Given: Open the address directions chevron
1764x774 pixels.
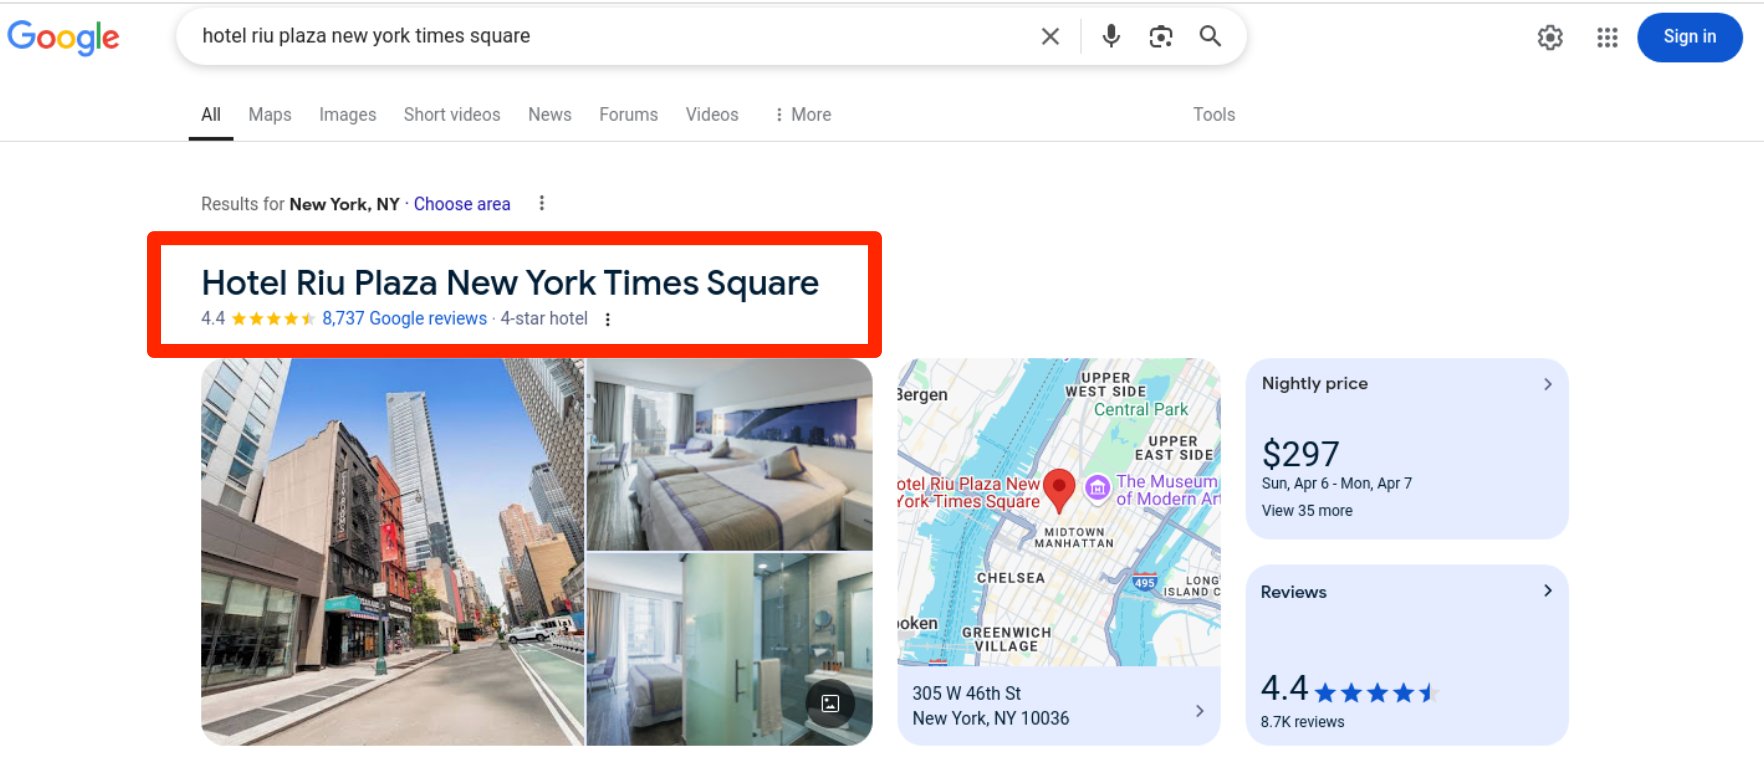Looking at the screenshot, I should point(1199,711).
